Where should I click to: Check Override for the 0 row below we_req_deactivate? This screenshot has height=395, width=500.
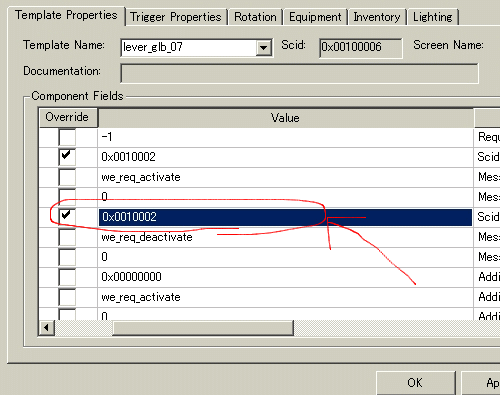click(67, 257)
